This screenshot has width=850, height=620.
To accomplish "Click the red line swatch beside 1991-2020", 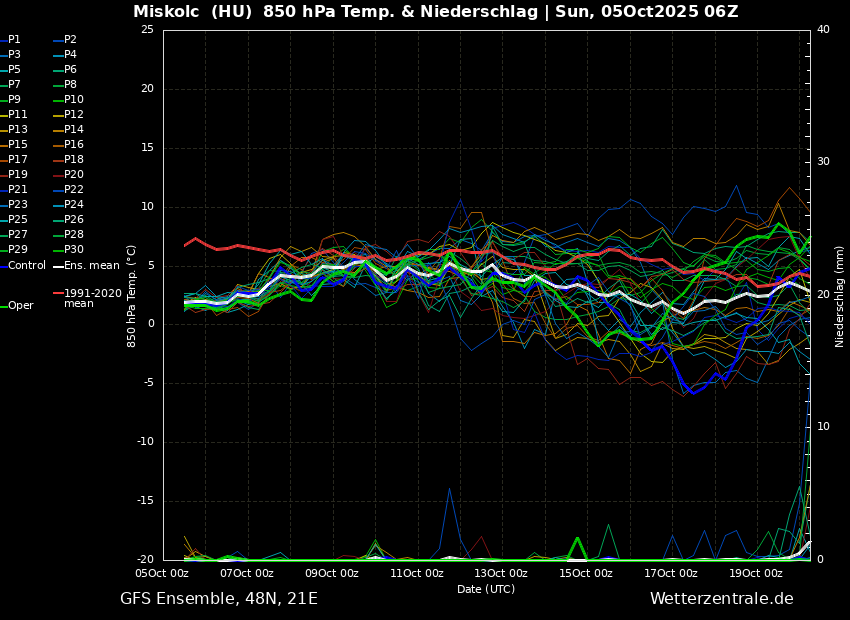I will 58,294.
